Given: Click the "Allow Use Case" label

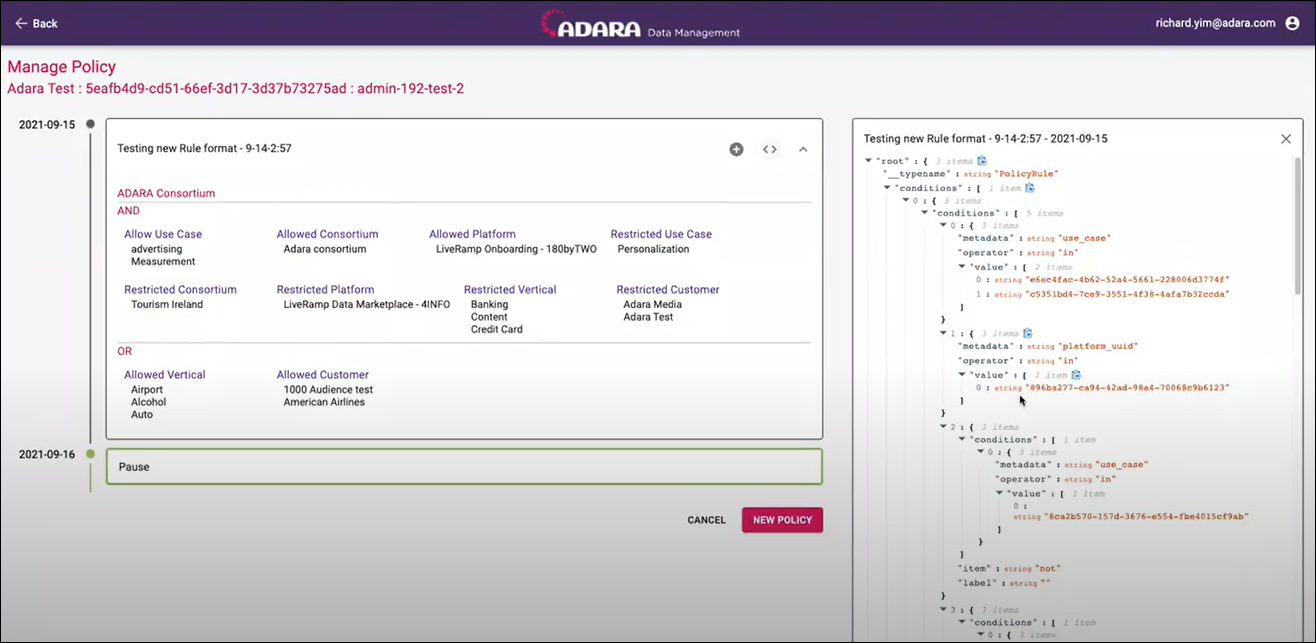Looking at the screenshot, I should click(x=163, y=234).
